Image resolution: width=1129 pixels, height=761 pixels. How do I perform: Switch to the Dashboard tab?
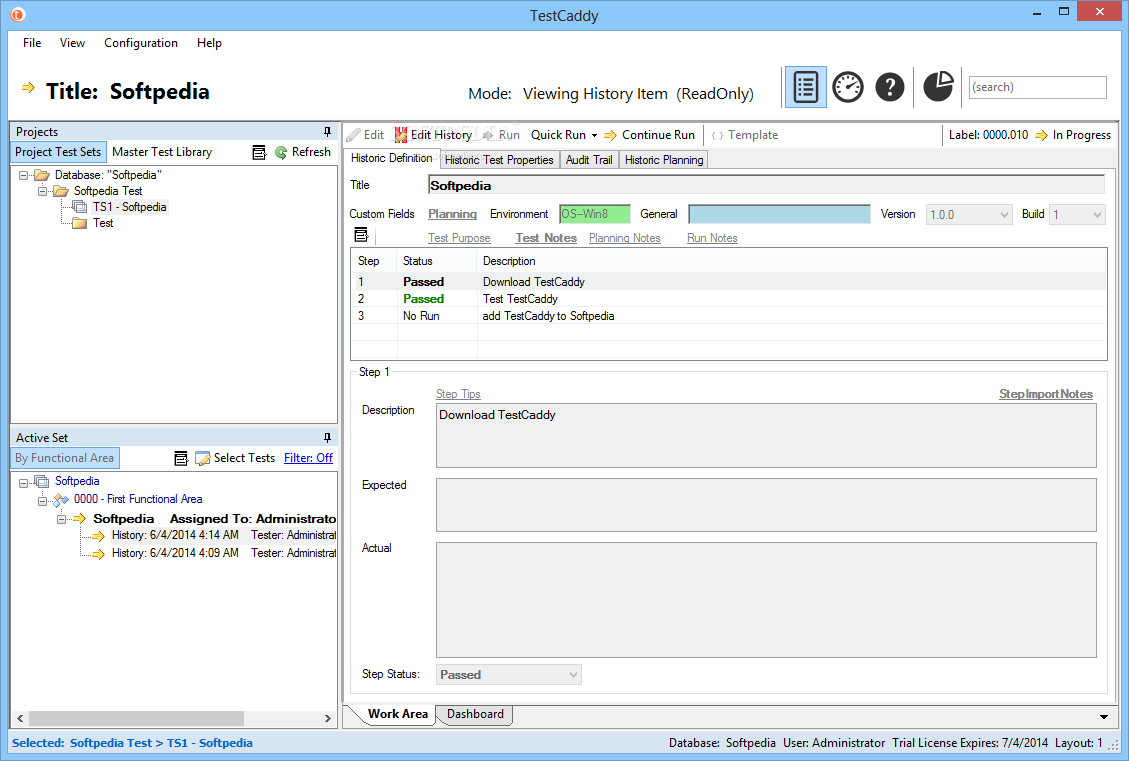click(x=475, y=714)
